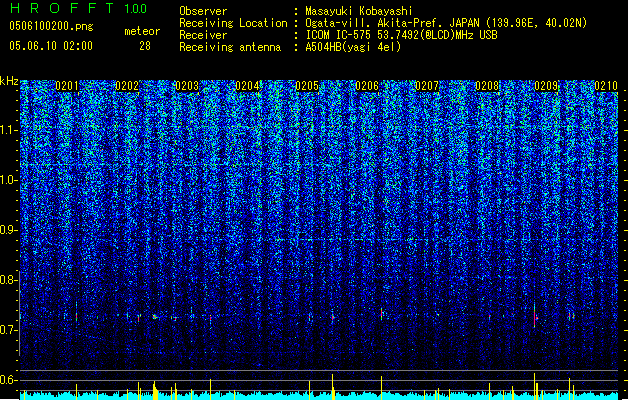Click the 0203 time marker
629x400 pixels.
pyautogui.click(x=187, y=86)
